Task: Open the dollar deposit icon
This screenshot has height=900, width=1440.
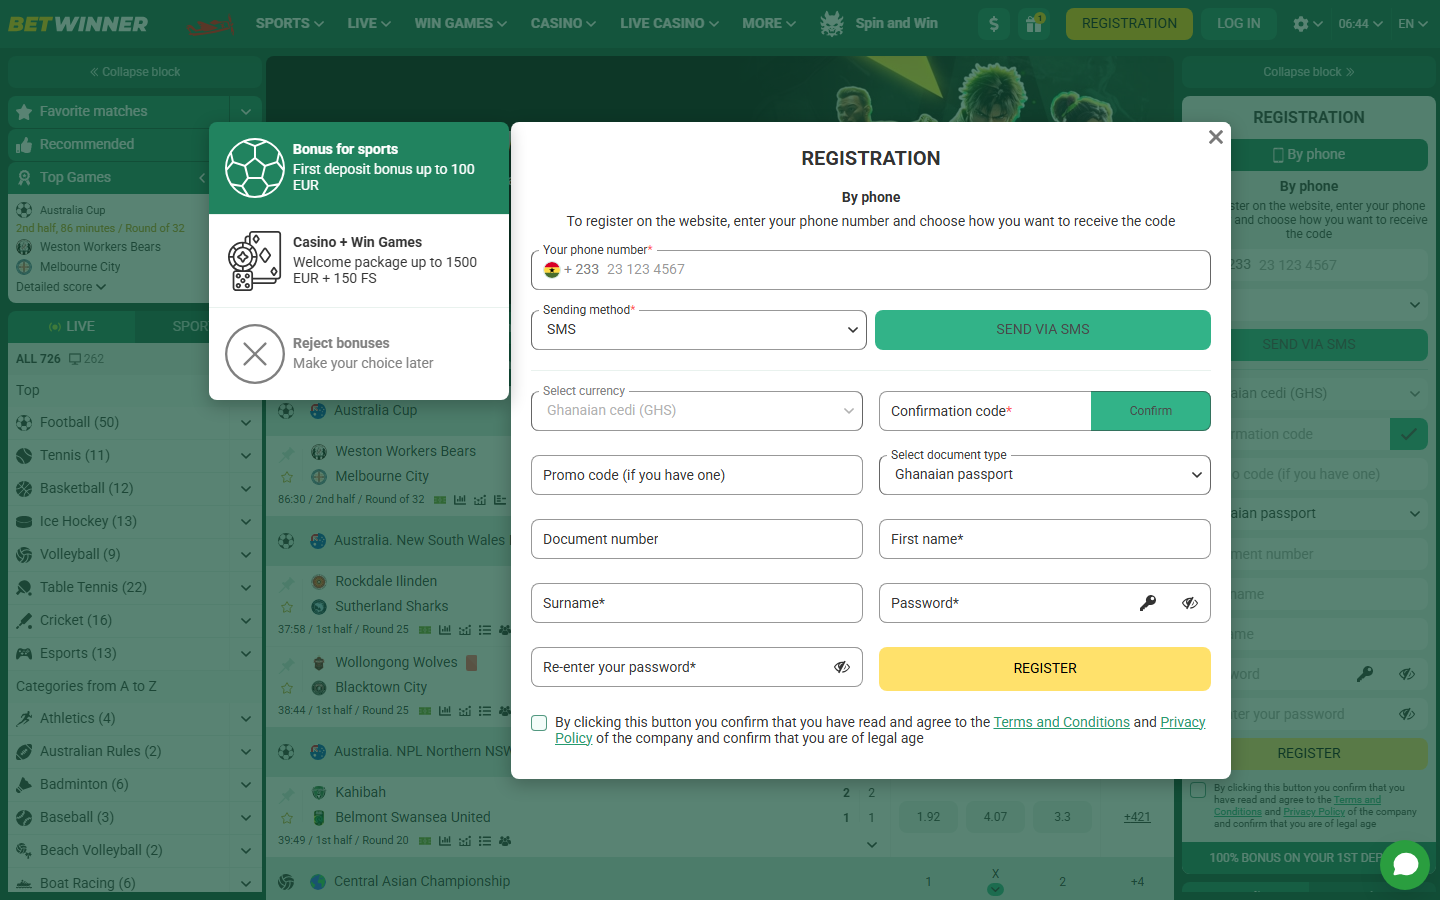Action: click(993, 24)
